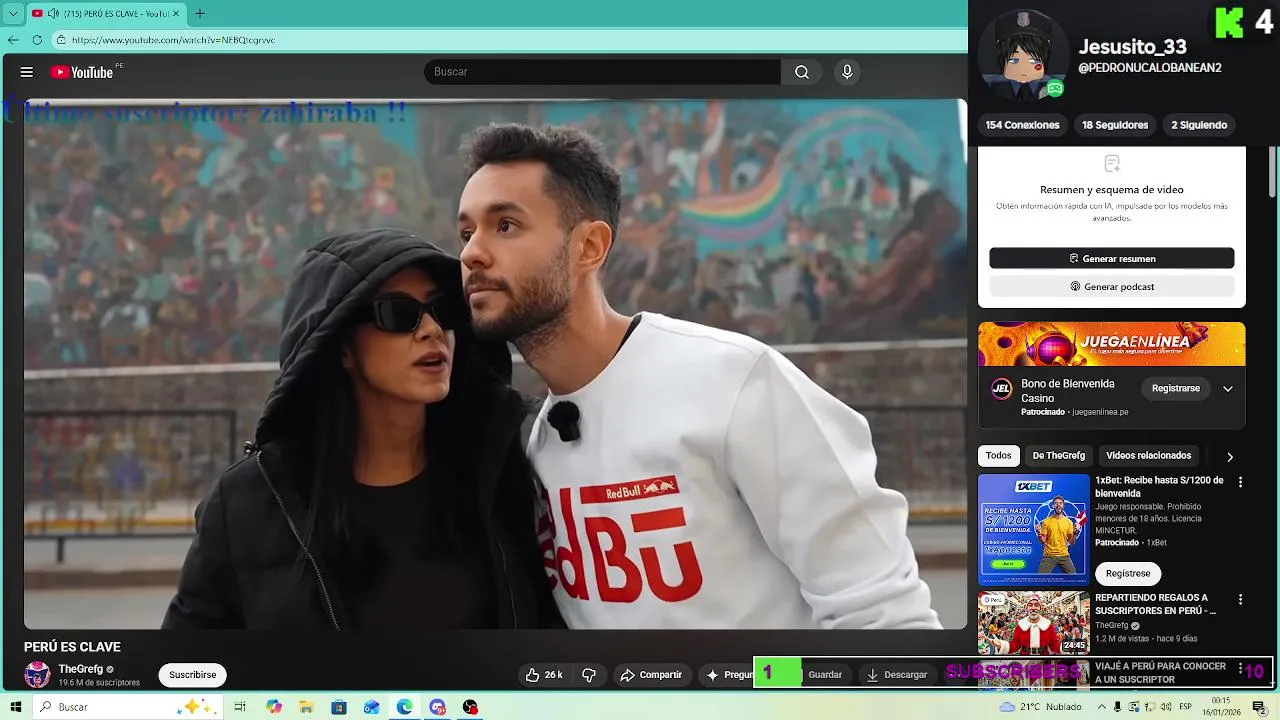
Task: Open 18 Seguidores count
Action: tap(1115, 125)
